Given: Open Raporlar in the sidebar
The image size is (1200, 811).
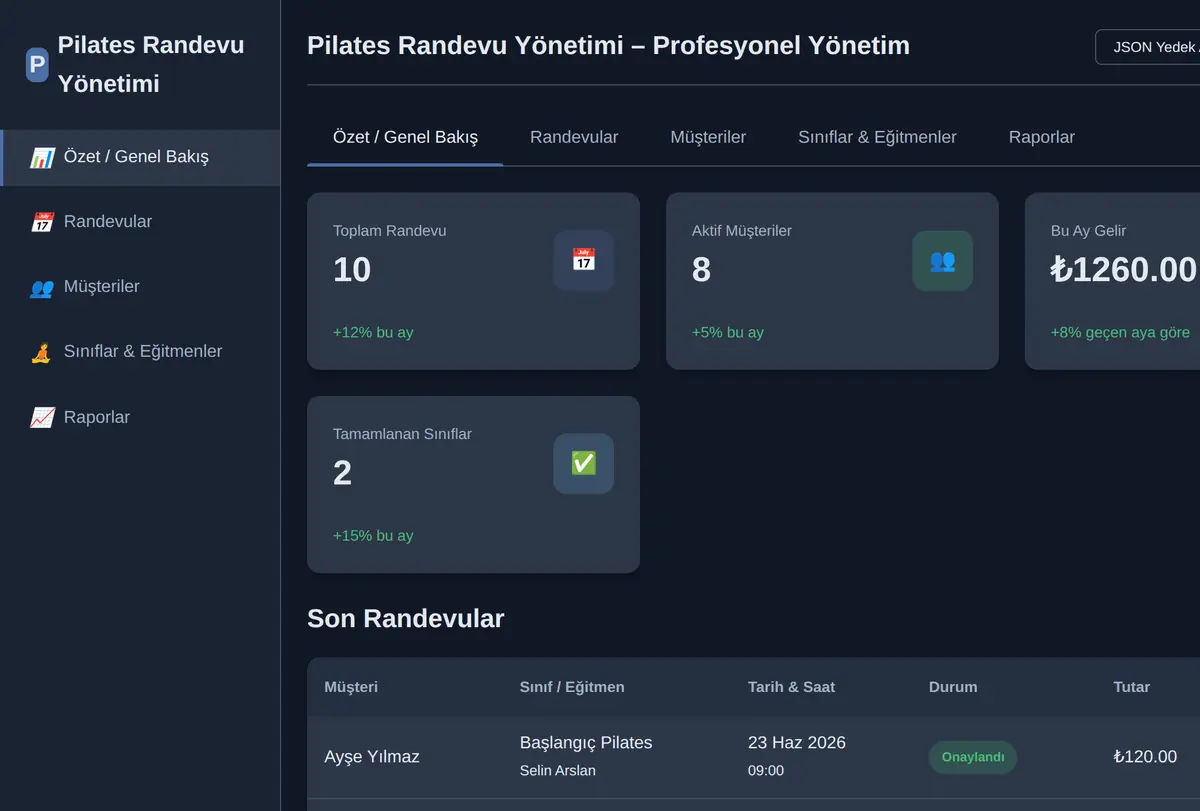Looking at the screenshot, I should point(141,418).
